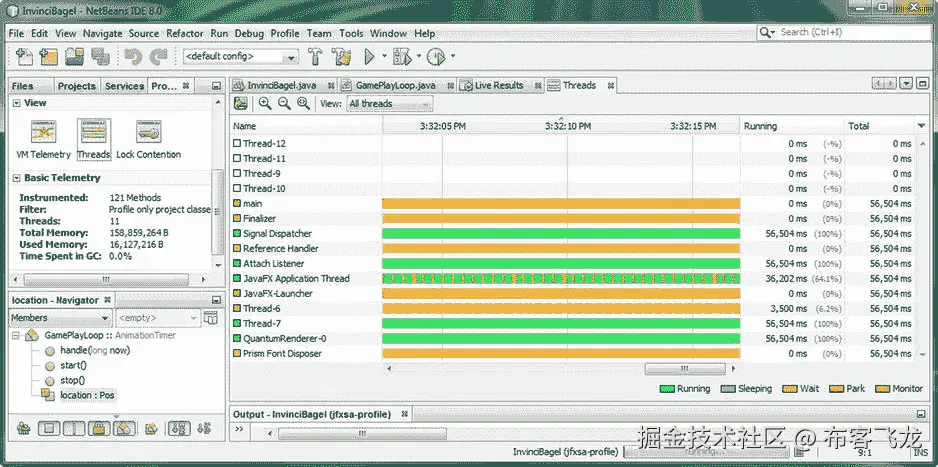Tick the Thread-11 checkbox
Screen dimensions: 938x467
coord(237,158)
